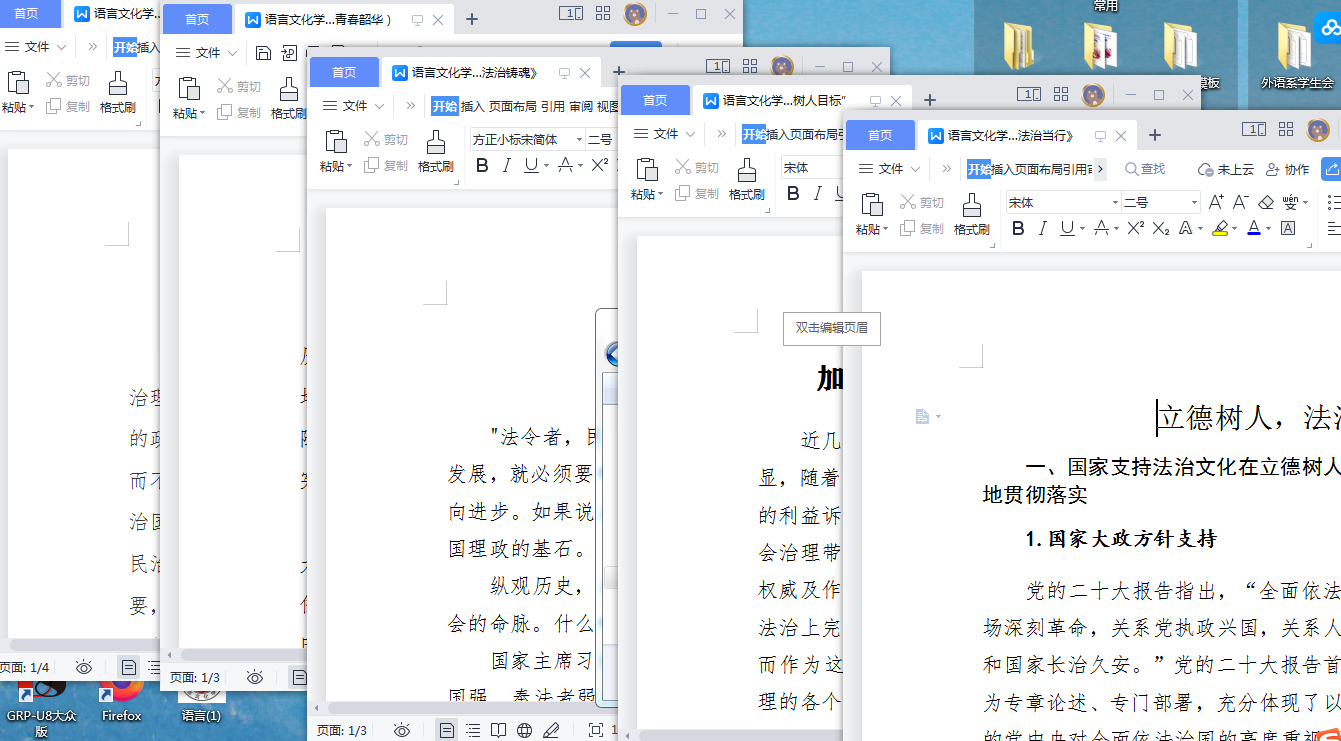
Task: Open the 引用 tab in the 法治铸魂 window
Action: click(552, 106)
